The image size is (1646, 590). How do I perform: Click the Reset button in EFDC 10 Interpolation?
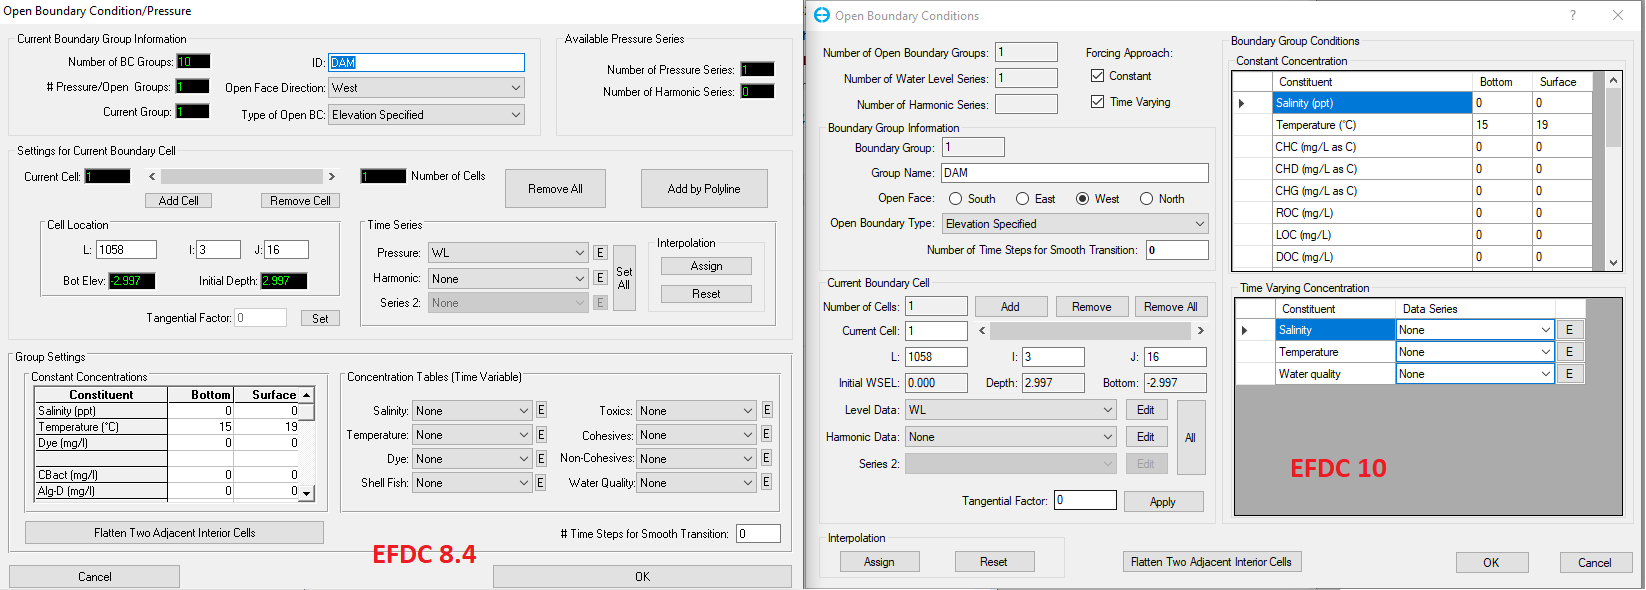(994, 562)
